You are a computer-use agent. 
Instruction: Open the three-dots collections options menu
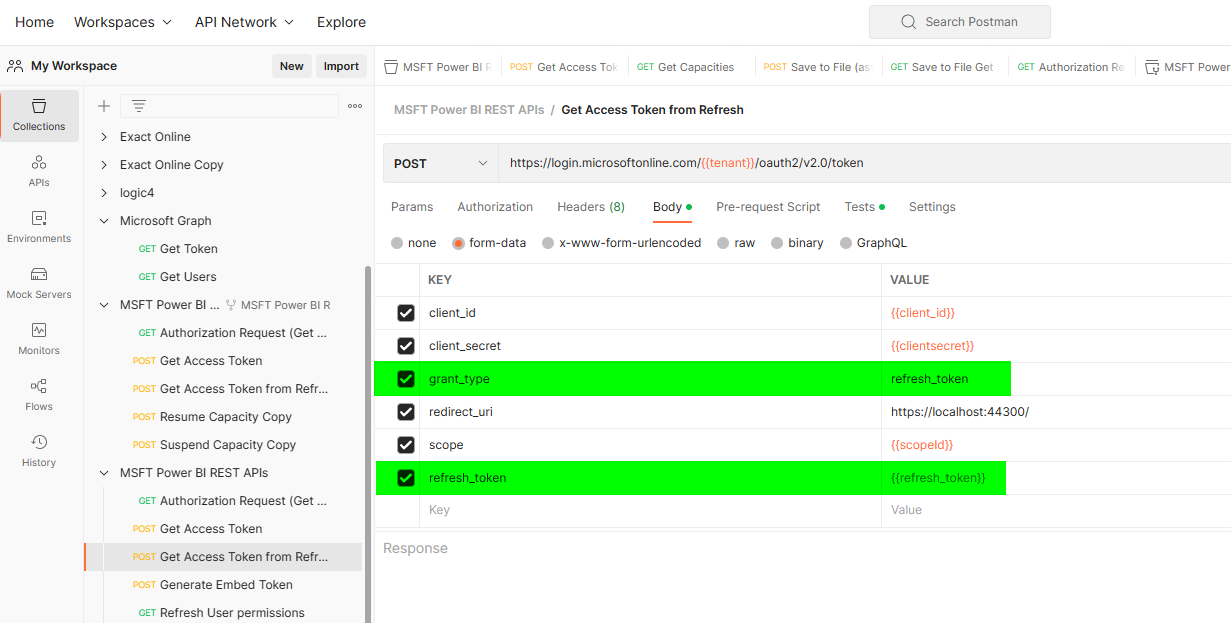(x=355, y=106)
